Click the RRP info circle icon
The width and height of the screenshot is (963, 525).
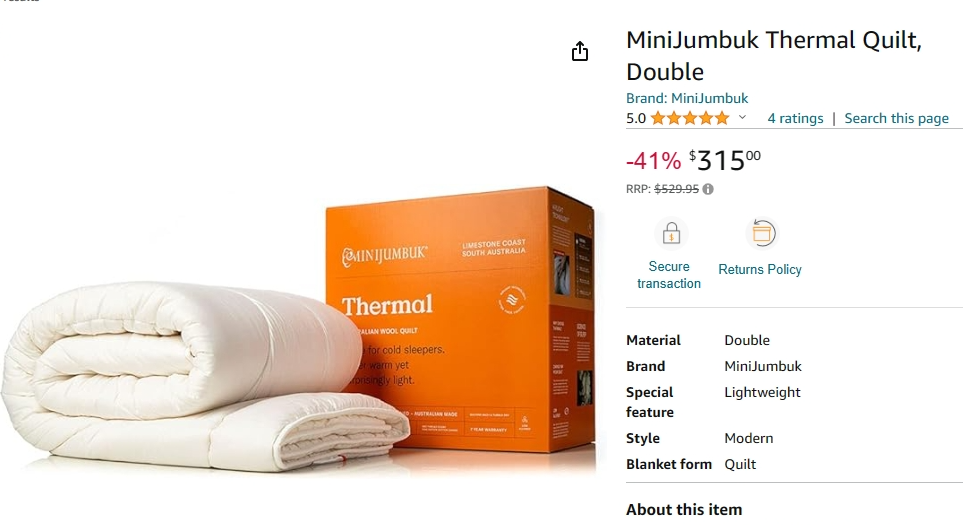tap(708, 189)
